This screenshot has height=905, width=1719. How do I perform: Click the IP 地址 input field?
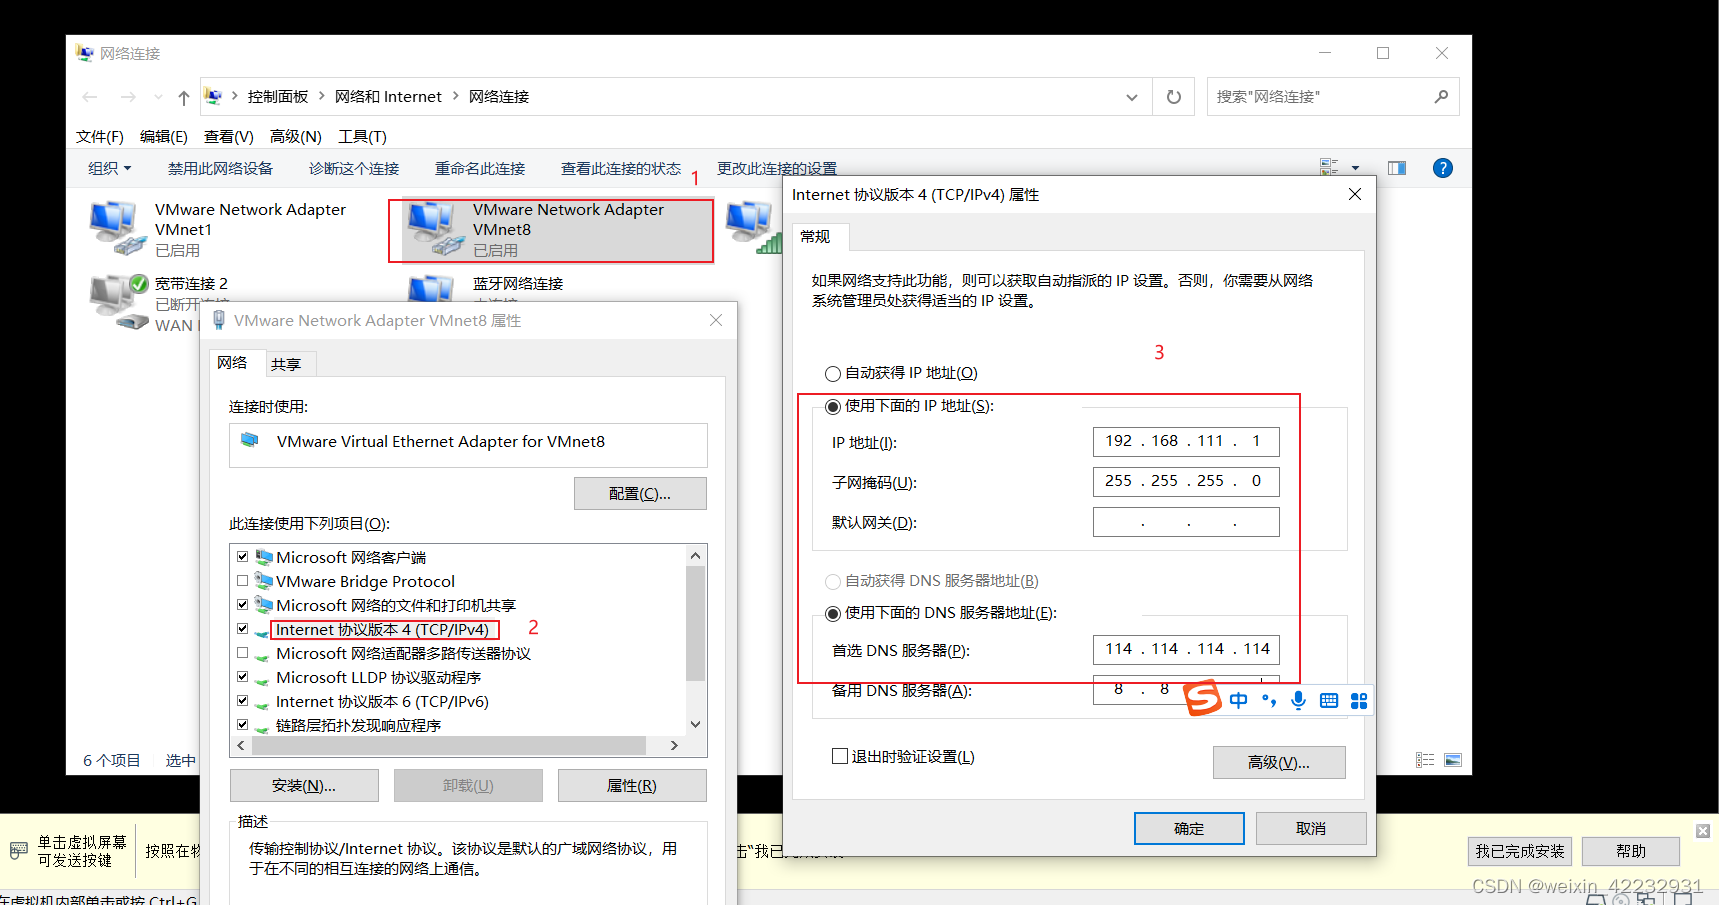tap(1186, 441)
